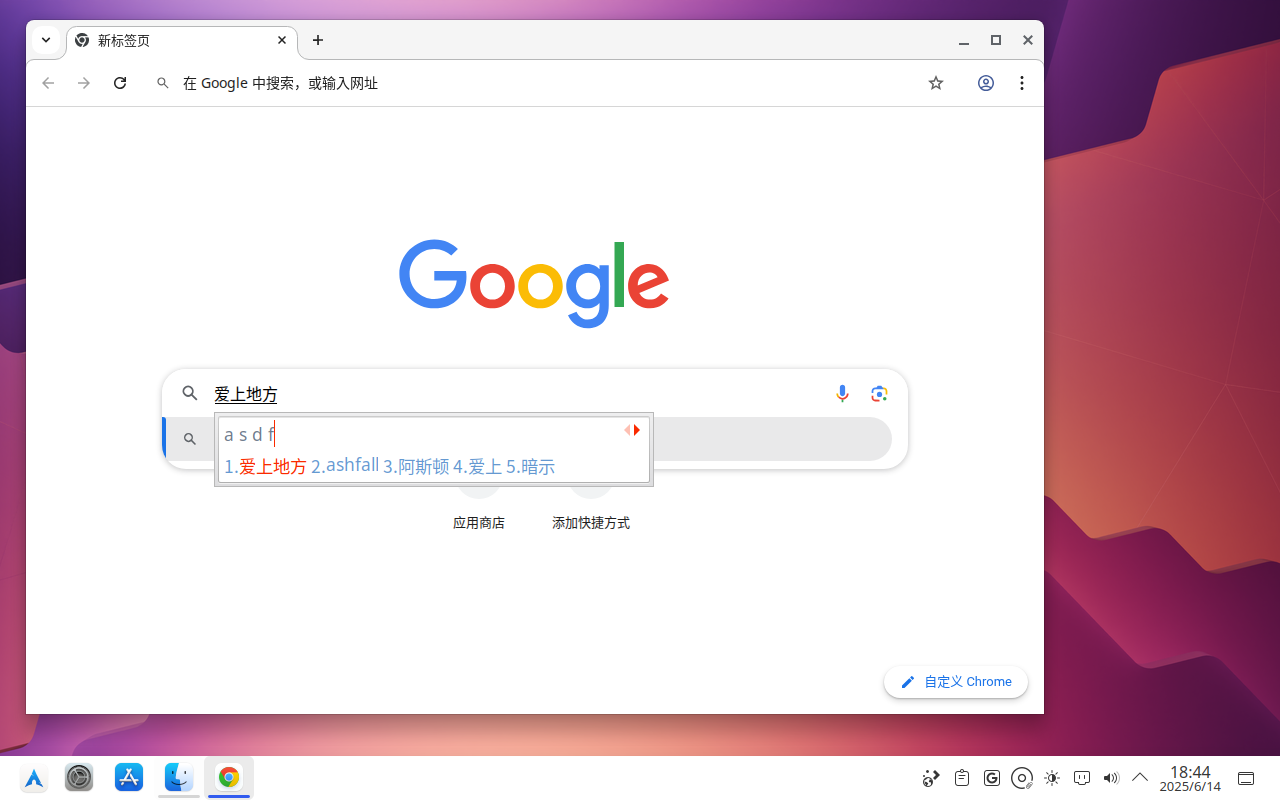Viewport: 1280px width, 800px height.
Task: Select the 新标签页 tab
Action: (181, 40)
